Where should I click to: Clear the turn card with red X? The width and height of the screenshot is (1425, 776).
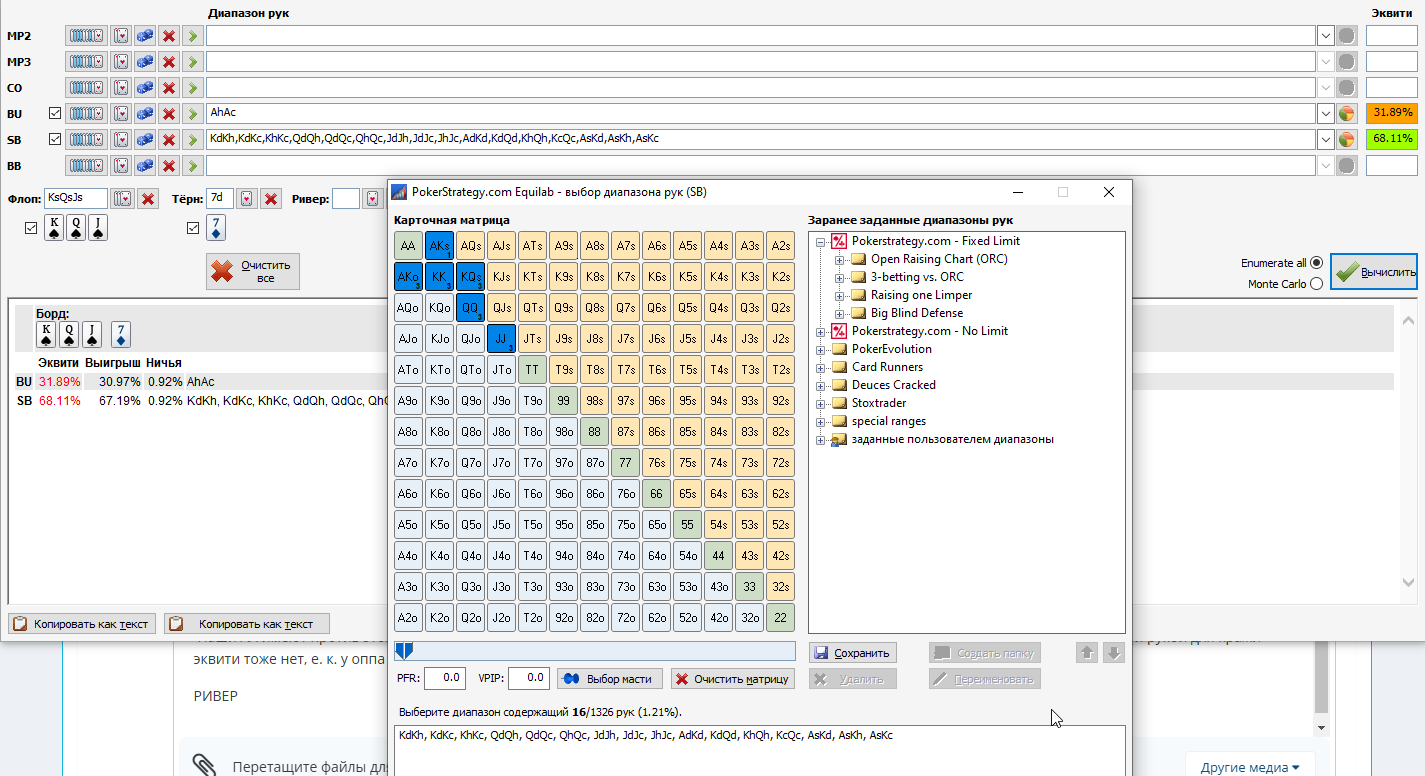pyautogui.click(x=271, y=199)
